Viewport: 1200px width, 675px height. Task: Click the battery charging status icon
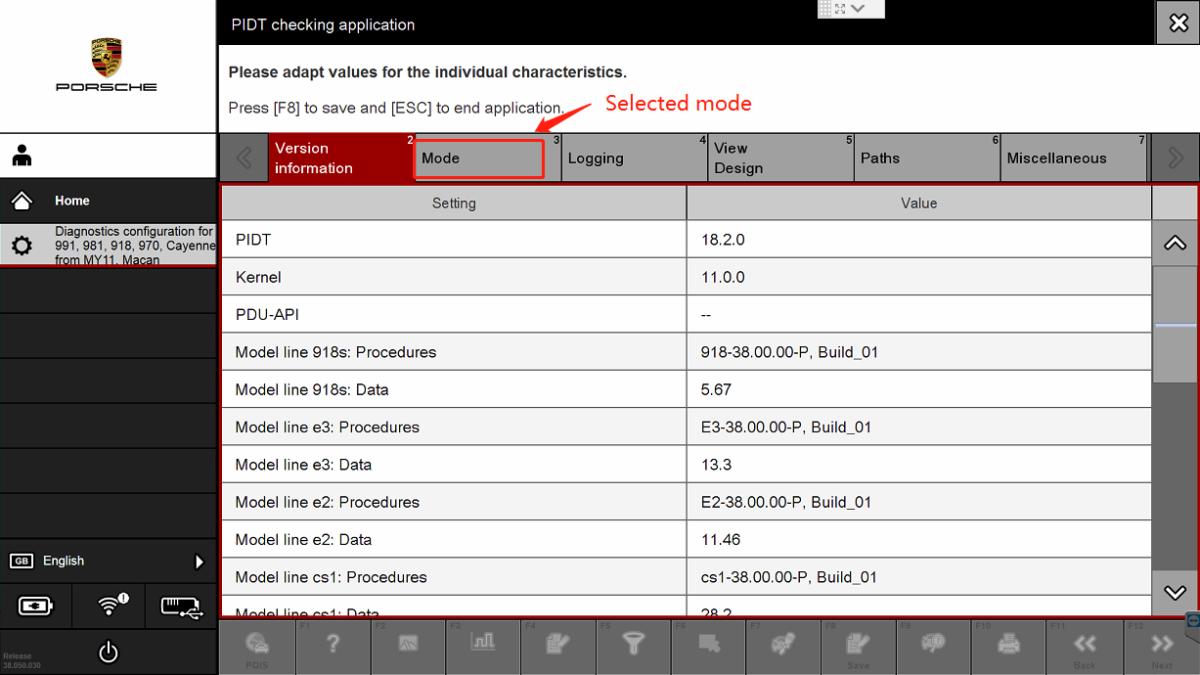(36, 606)
